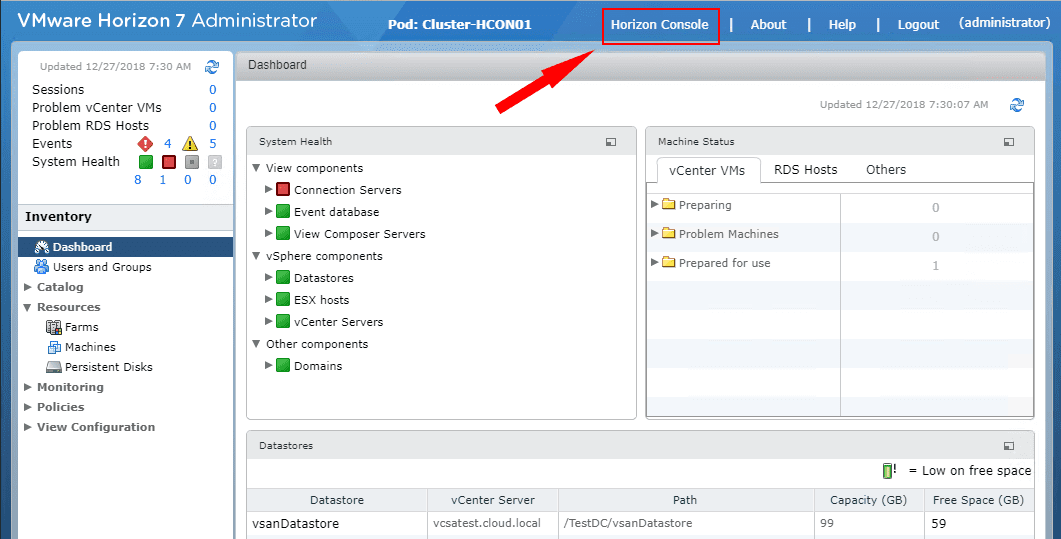1061x539 pixels.
Task: Click red System Health status square
Action: coord(168,162)
